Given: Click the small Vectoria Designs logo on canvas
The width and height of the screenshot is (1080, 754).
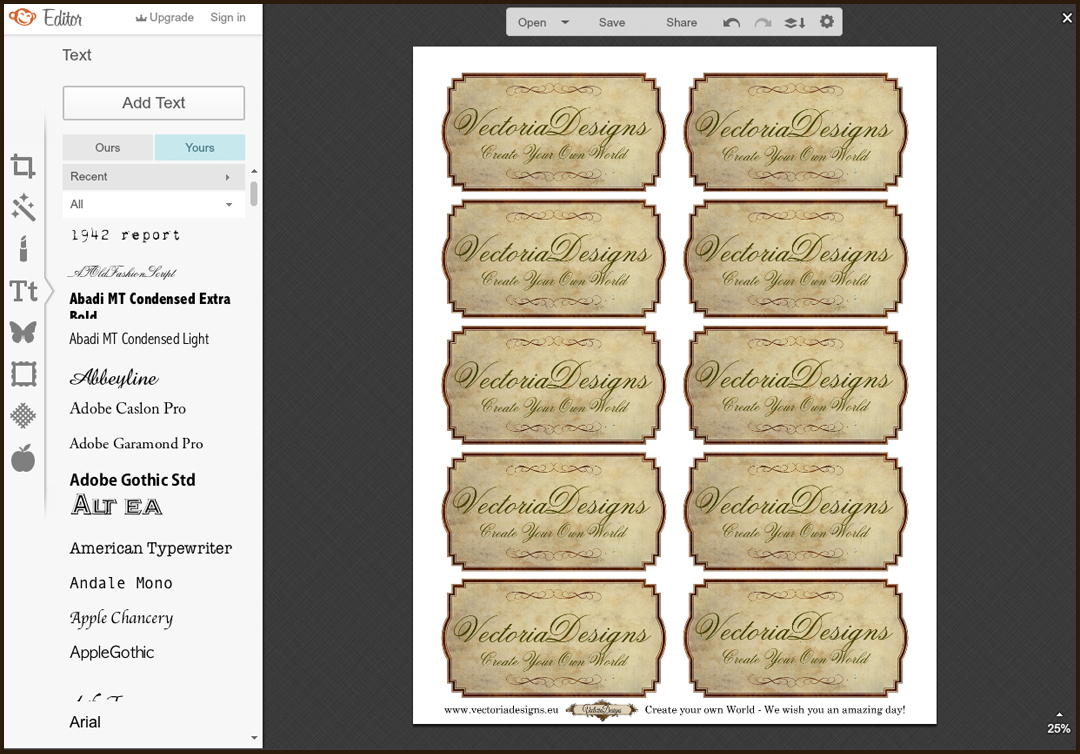Looking at the screenshot, I should click(x=602, y=710).
